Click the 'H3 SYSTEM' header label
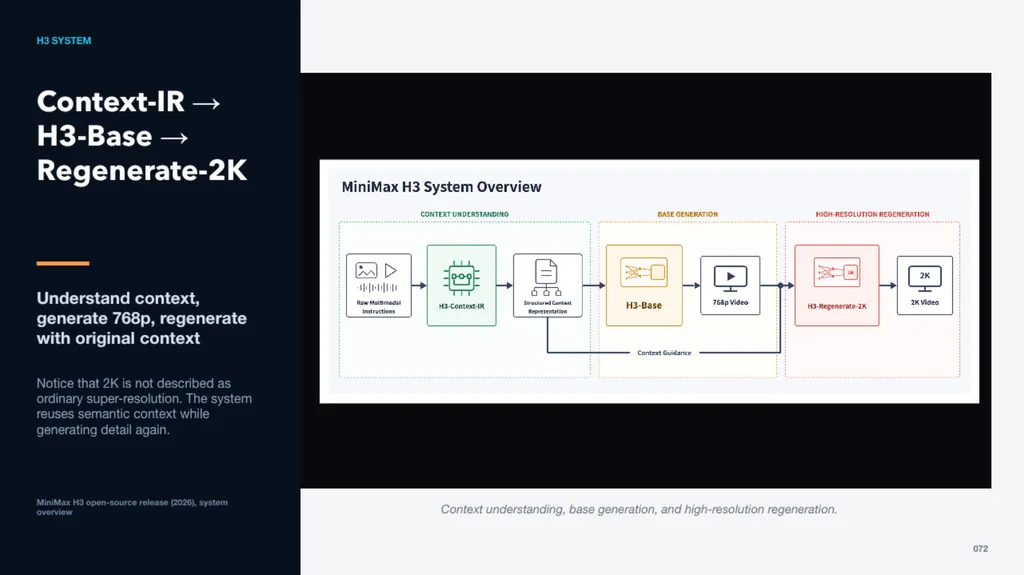Viewport: 1024px width, 575px height. tap(64, 41)
